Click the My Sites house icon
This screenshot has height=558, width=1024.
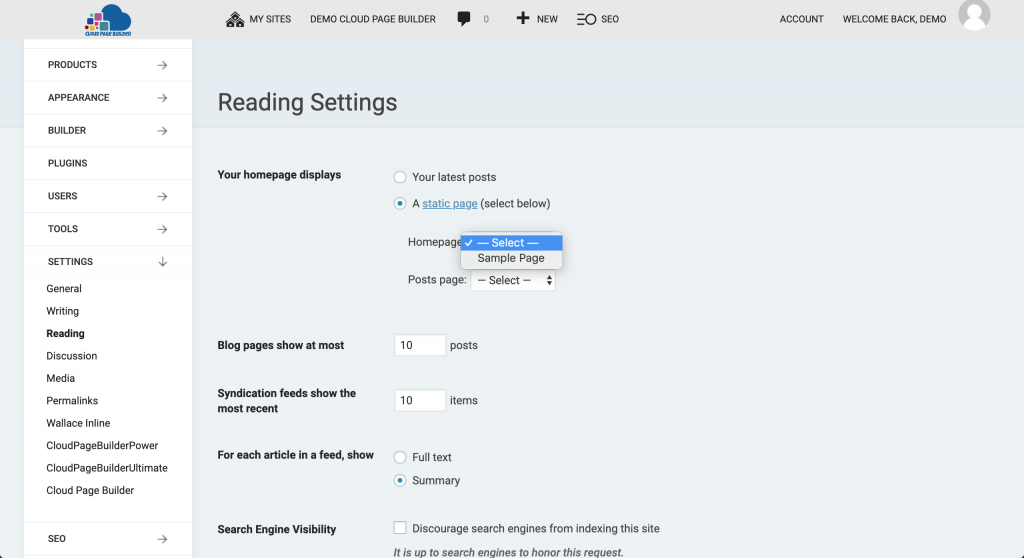tap(235, 19)
